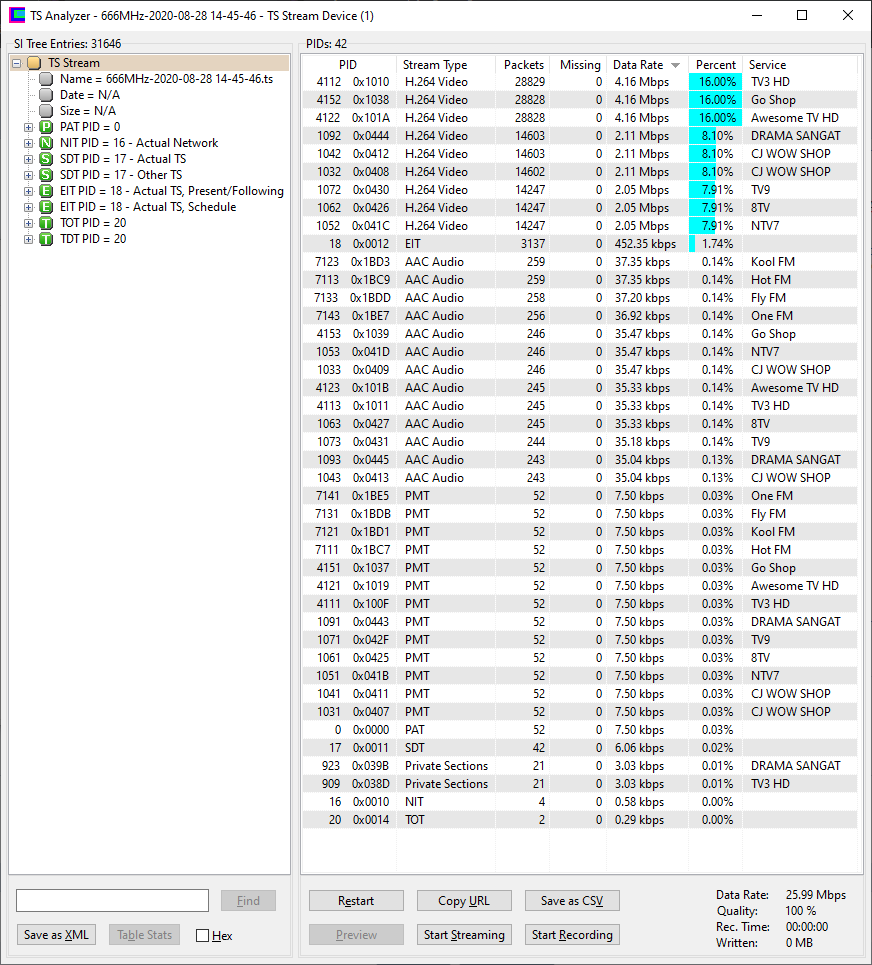Image resolution: width=872 pixels, height=965 pixels.
Task: Enable the Hex checkbox
Action: (x=203, y=936)
